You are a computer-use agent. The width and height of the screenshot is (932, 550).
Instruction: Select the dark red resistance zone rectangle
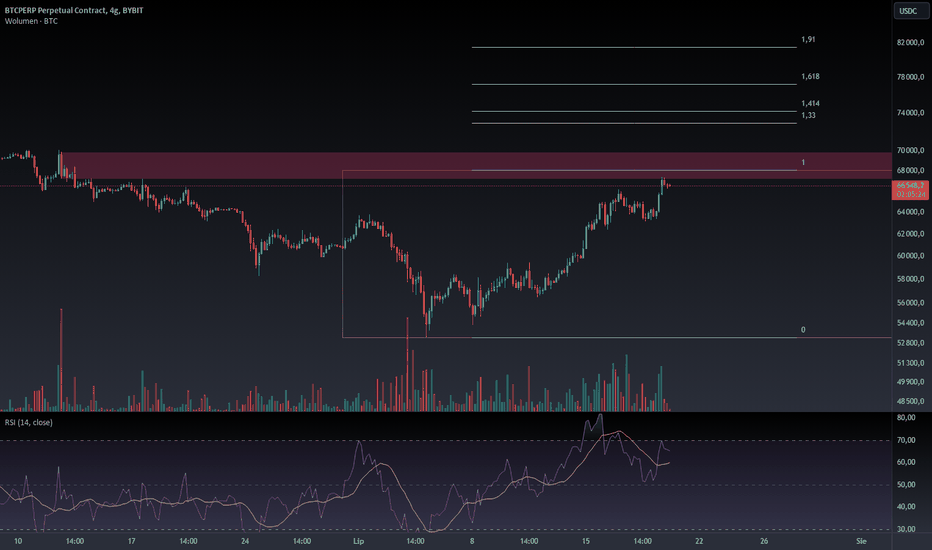476,165
